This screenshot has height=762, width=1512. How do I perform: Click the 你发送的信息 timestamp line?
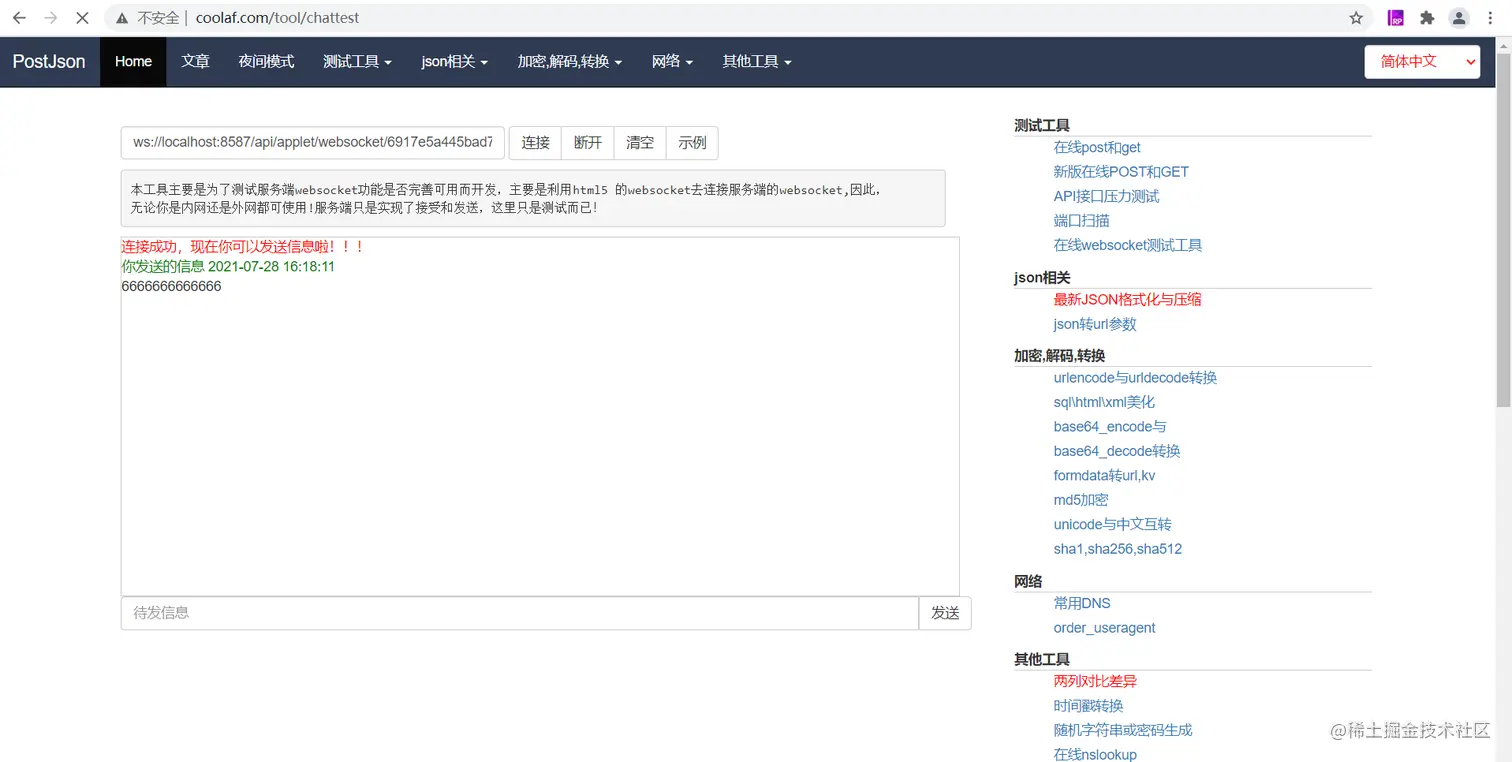coord(228,267)
